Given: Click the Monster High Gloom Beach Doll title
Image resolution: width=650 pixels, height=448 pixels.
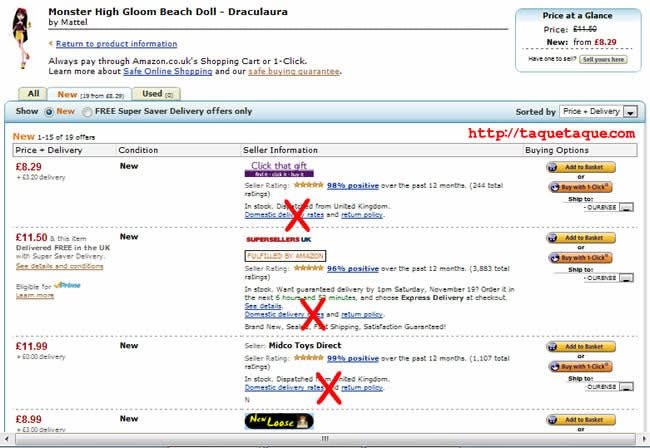Looking at the screenshot, I should pos(168,12).
